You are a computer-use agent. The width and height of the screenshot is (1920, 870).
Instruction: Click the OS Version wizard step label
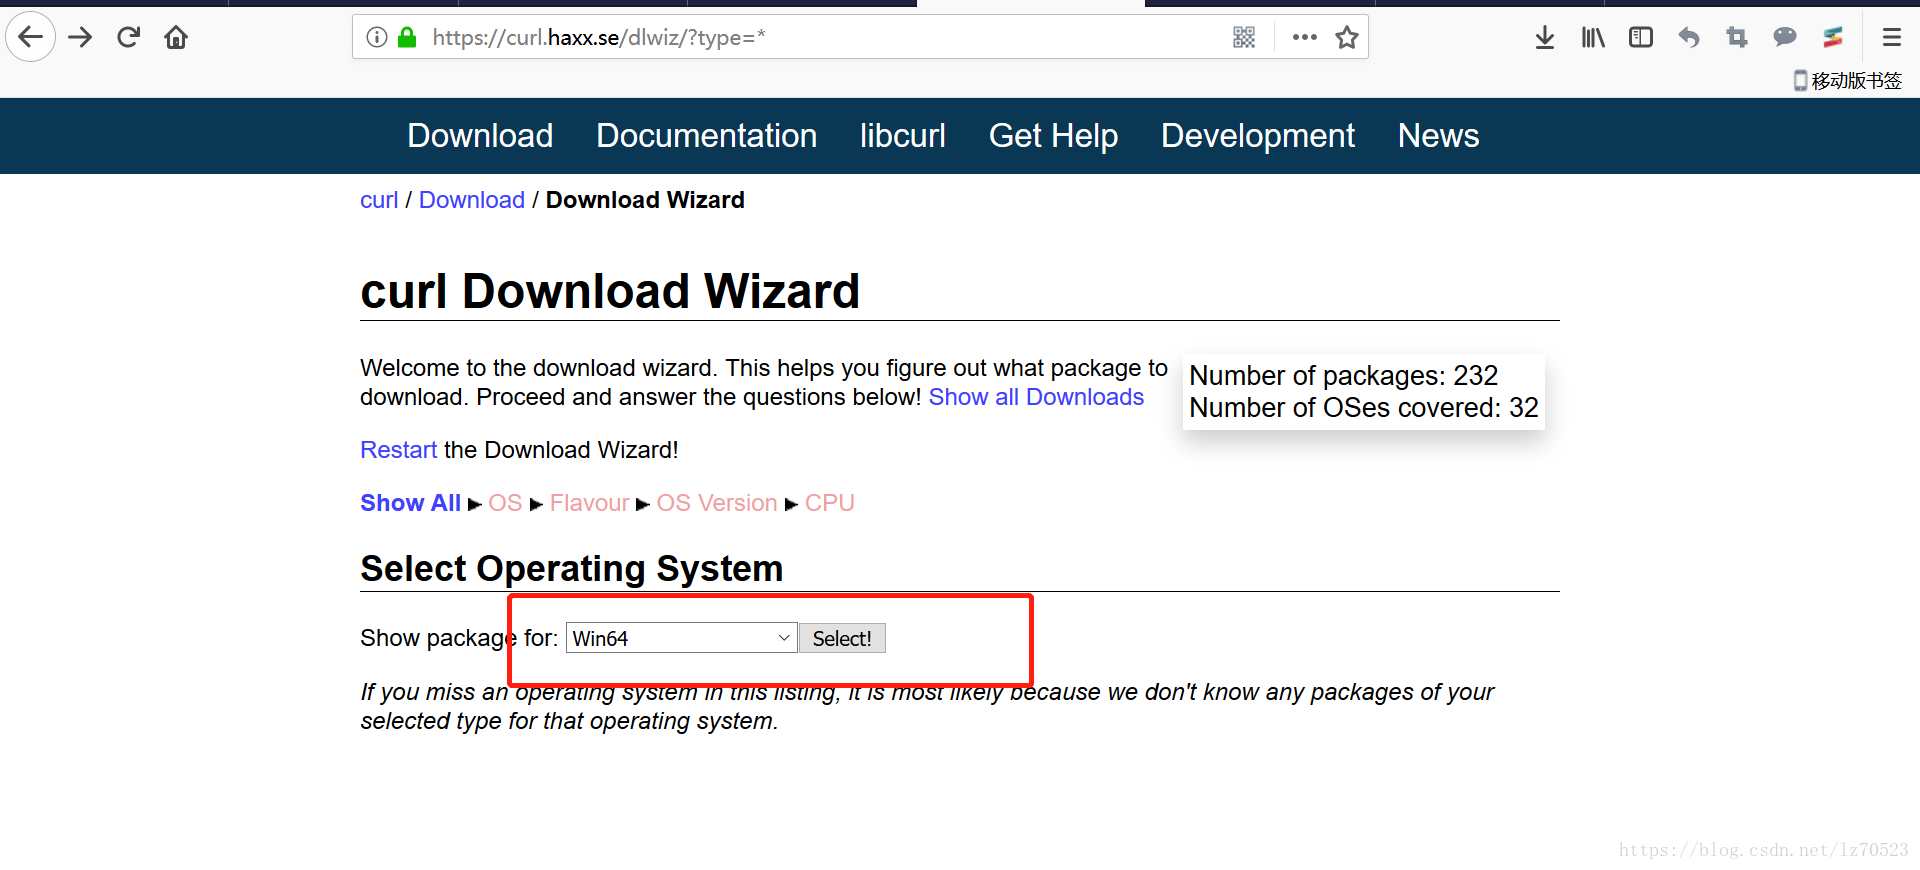point(717,503)
